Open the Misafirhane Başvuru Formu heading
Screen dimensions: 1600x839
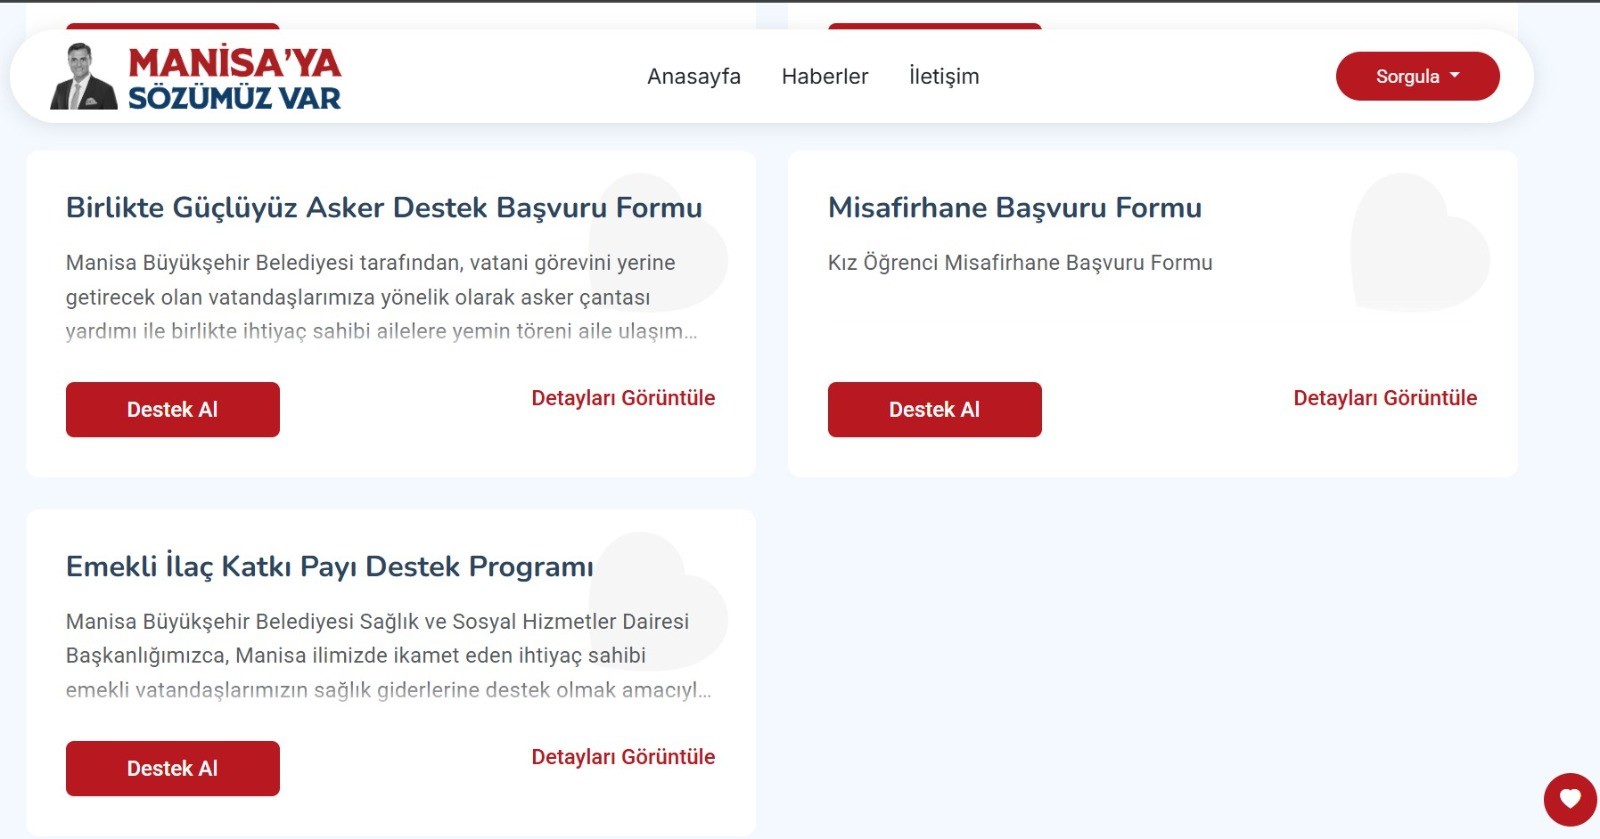(x=1014, y=208)
